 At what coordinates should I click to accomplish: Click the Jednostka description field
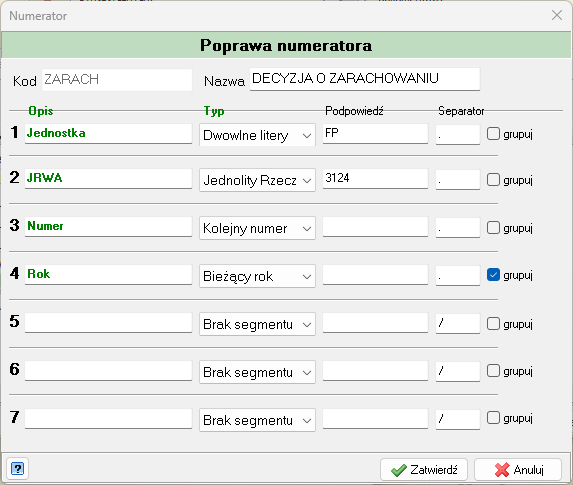coord(108,133)
